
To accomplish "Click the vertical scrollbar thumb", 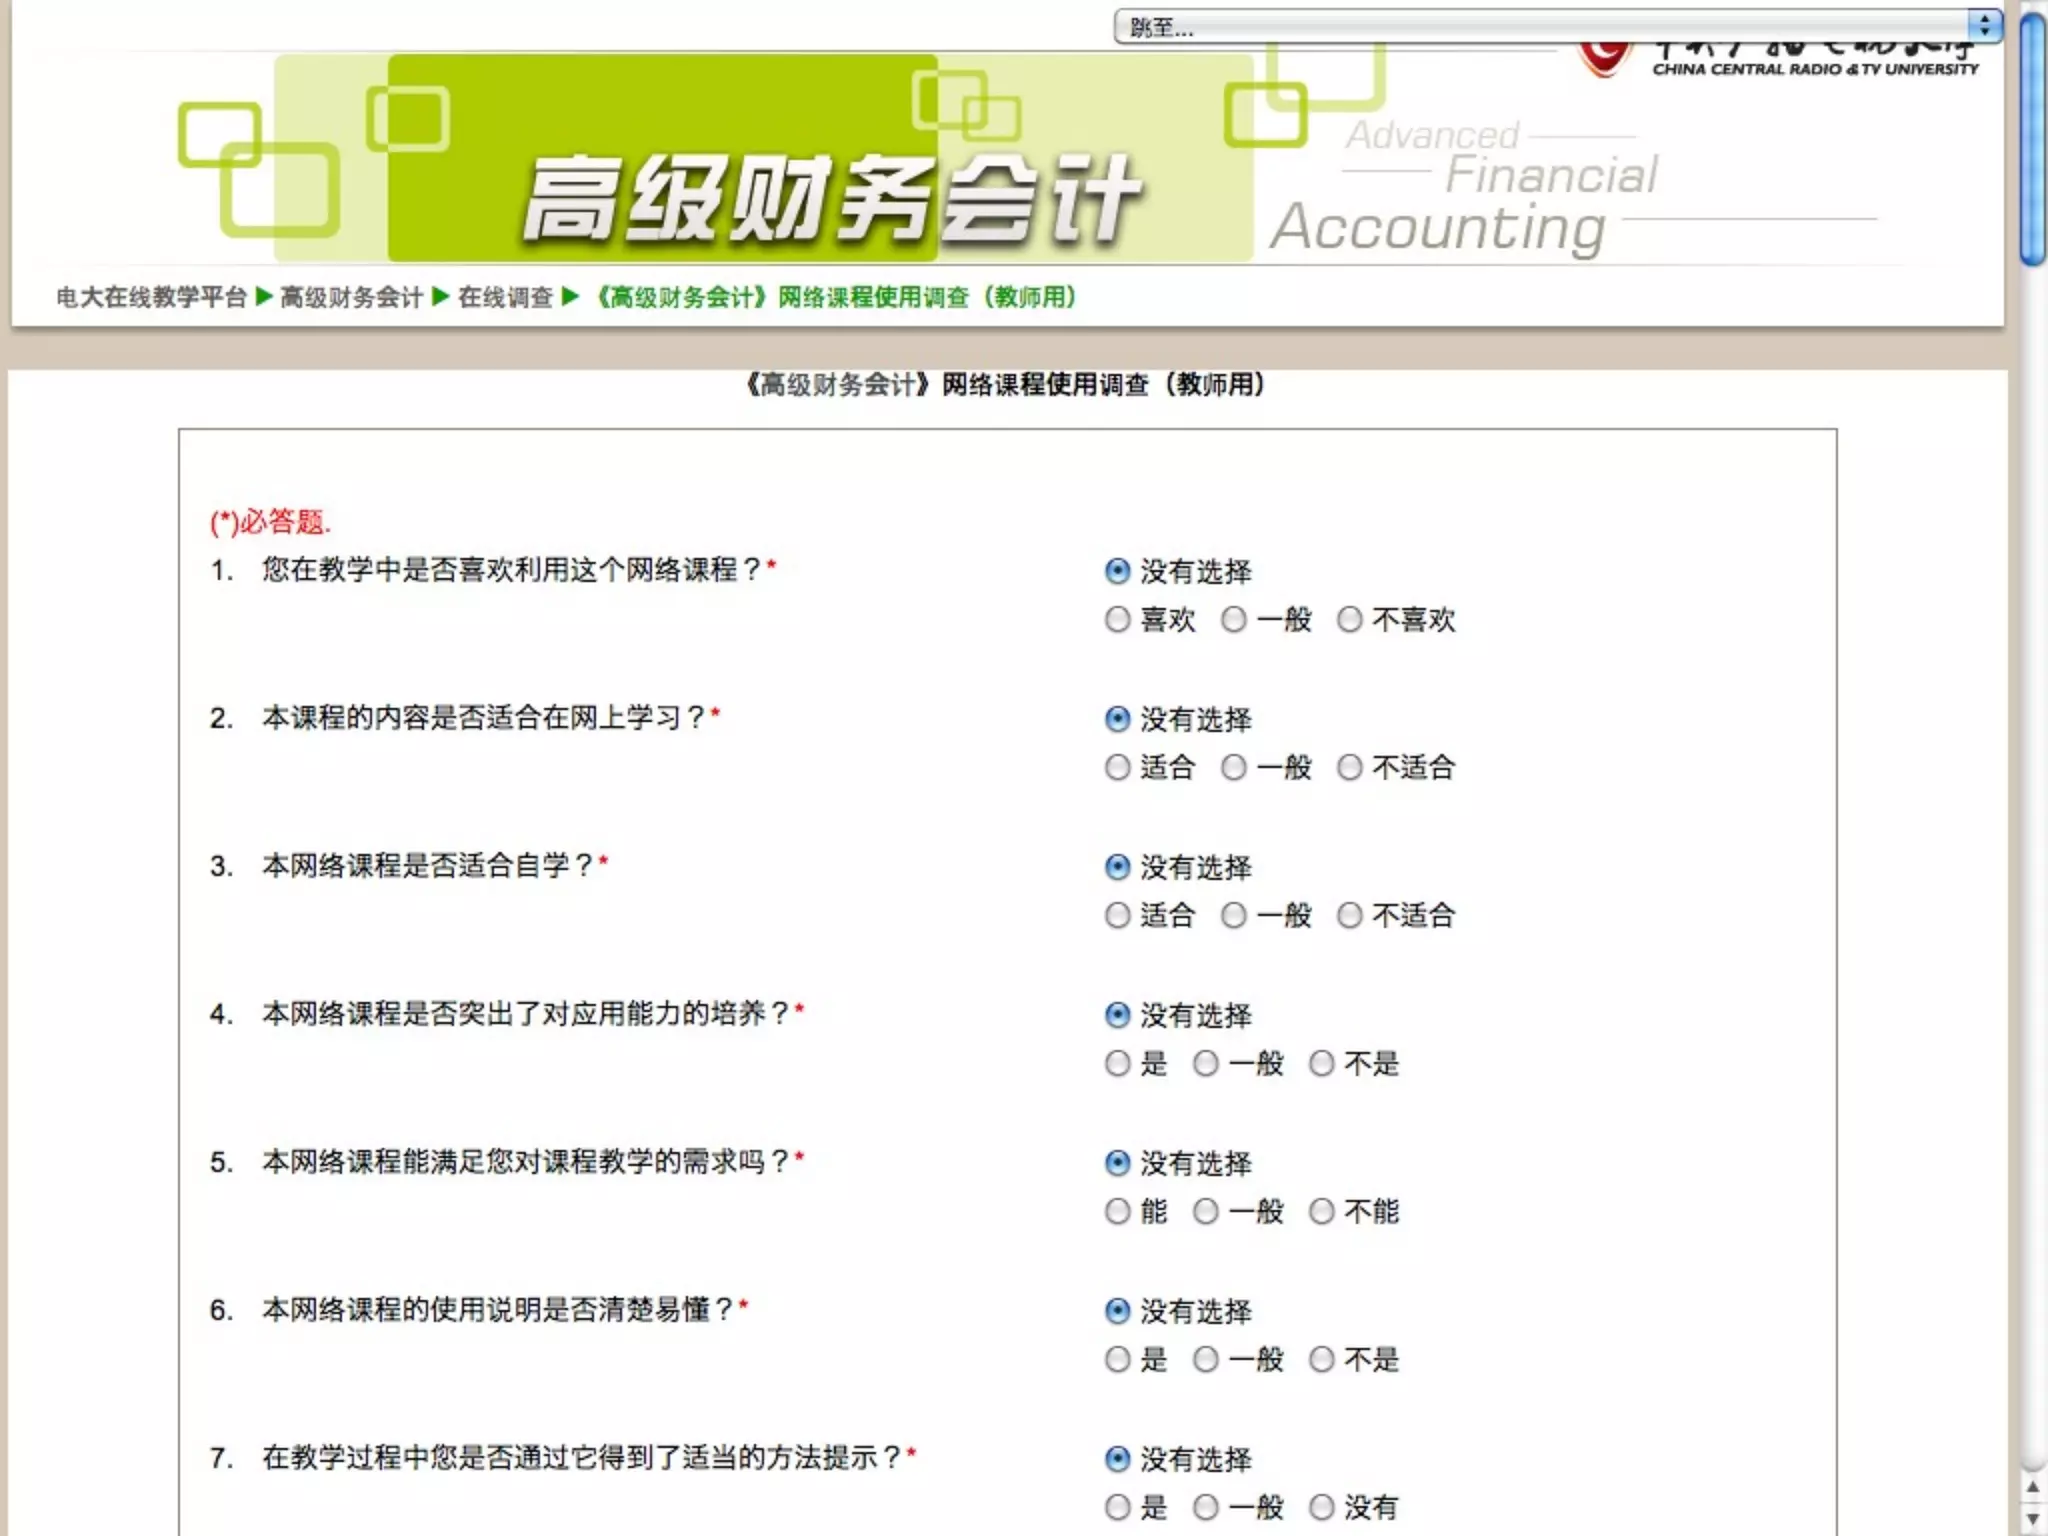I will tap(2033, 140).
